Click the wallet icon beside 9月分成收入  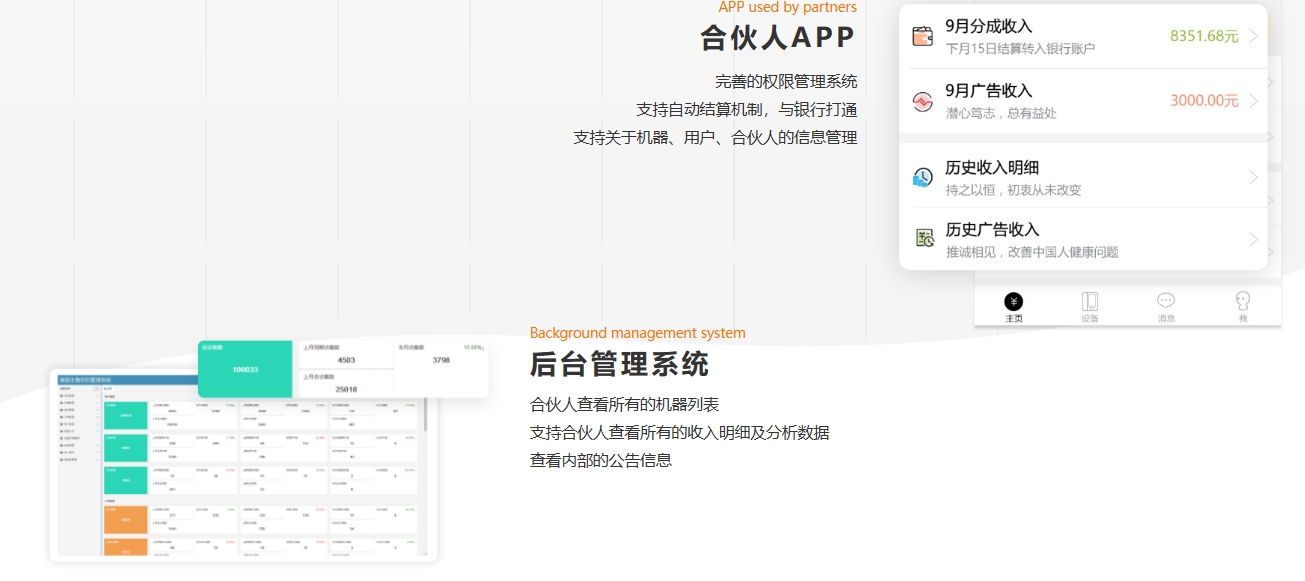[x=922, y=37]
